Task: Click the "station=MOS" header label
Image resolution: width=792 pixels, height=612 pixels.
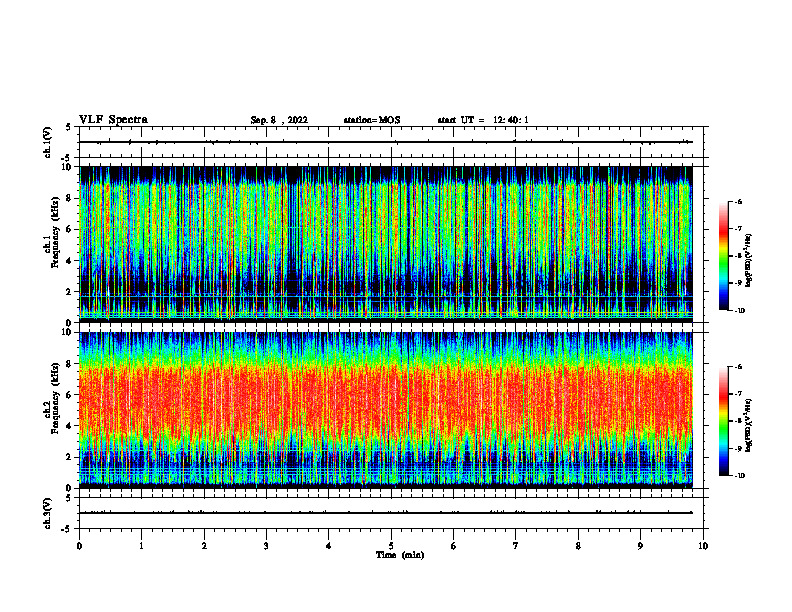Action: tap(372, 120)
